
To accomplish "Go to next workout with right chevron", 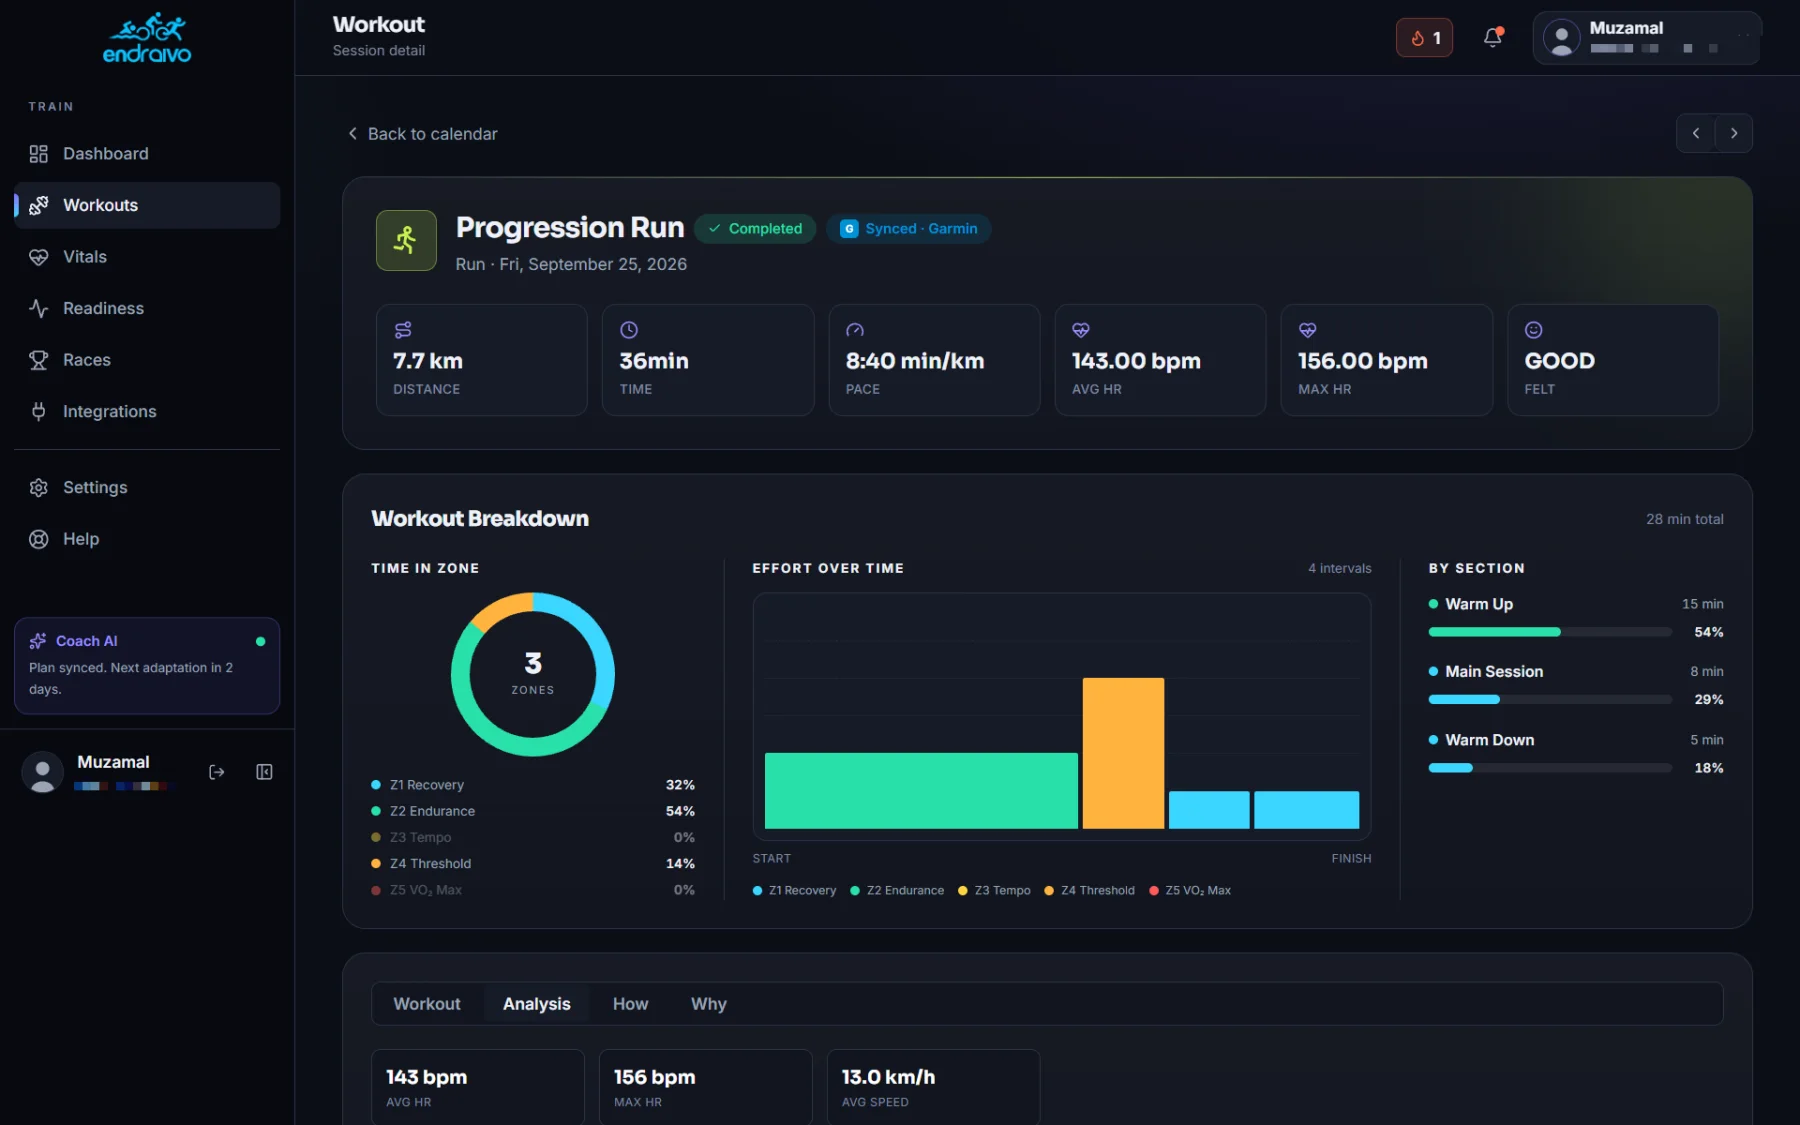I will (x=1734, y=133).
